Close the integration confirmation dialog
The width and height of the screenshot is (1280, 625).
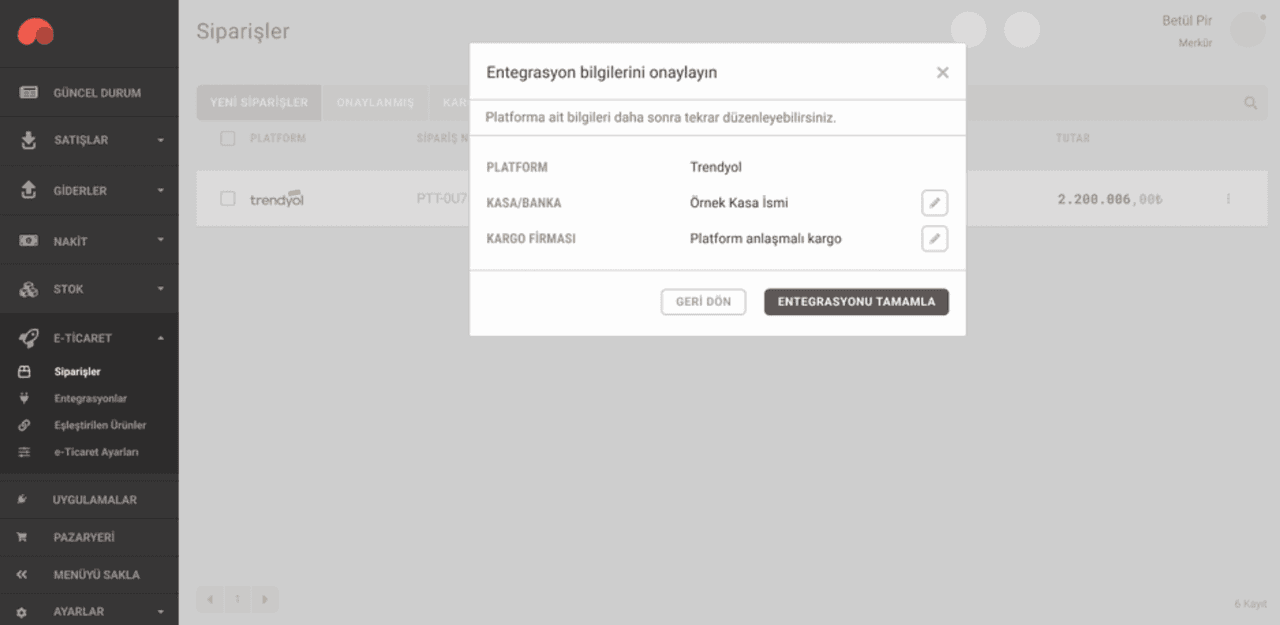942,73
